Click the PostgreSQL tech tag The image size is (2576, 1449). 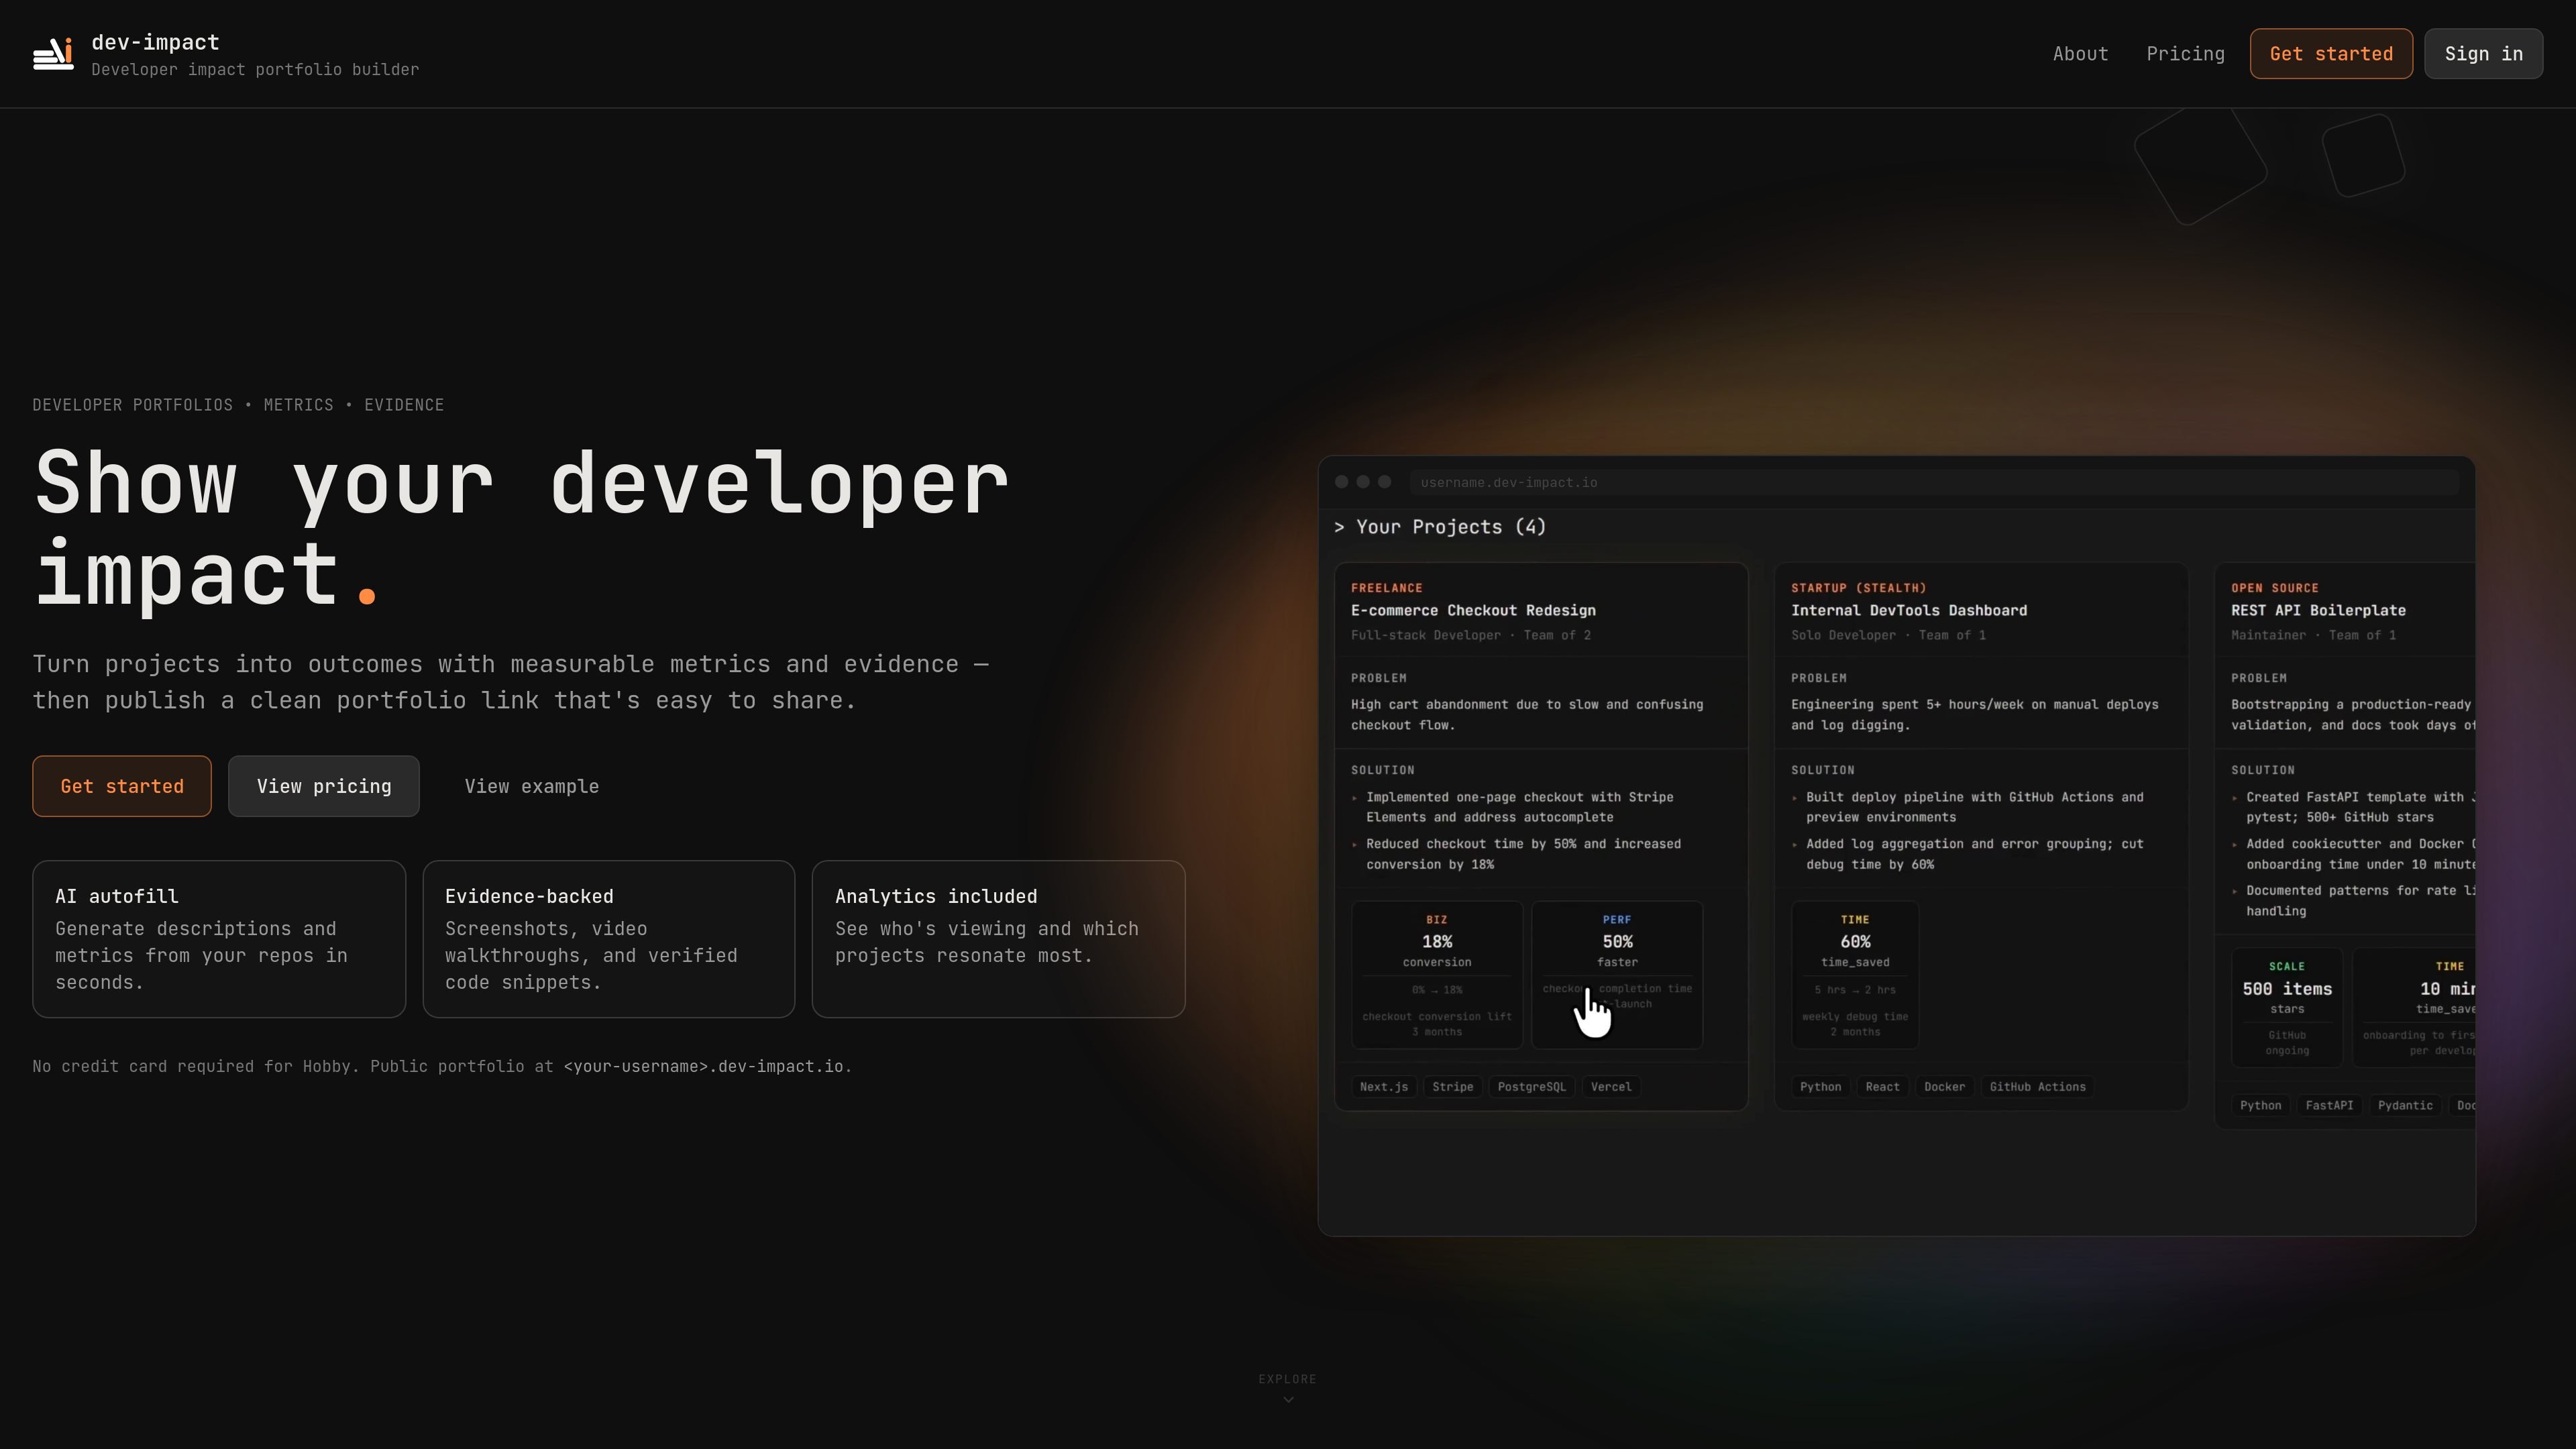point(1531,1087)
